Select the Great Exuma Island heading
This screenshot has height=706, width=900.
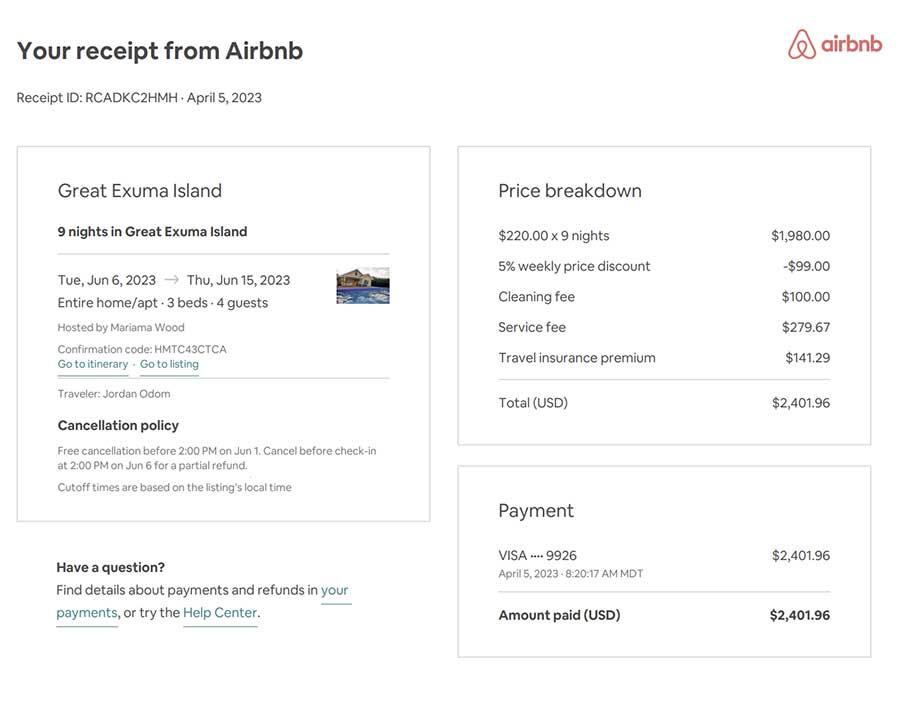coord(140,191)
